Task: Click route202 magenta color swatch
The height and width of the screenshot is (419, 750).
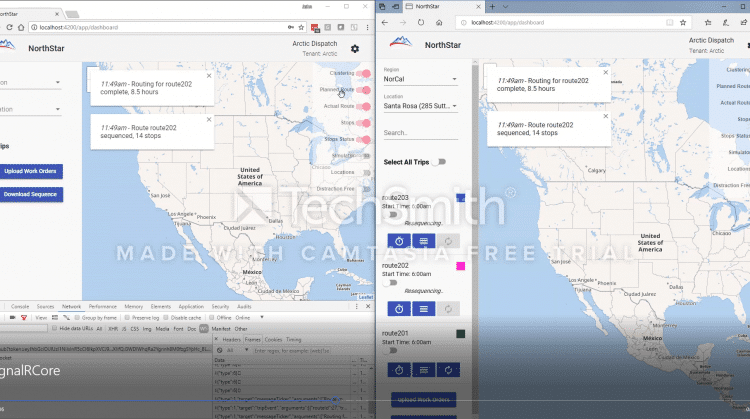Action: point(460,266)
